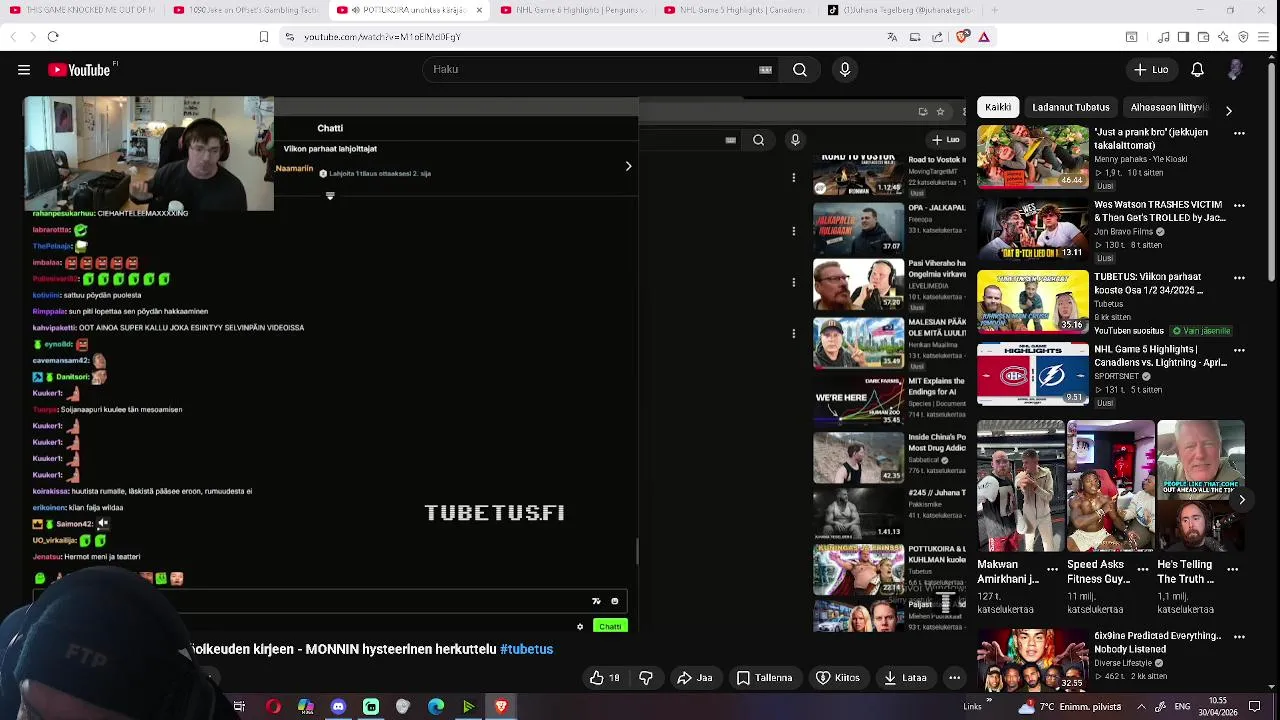
Task: Open the translate page icon
Action: click(x=892, y=37)
